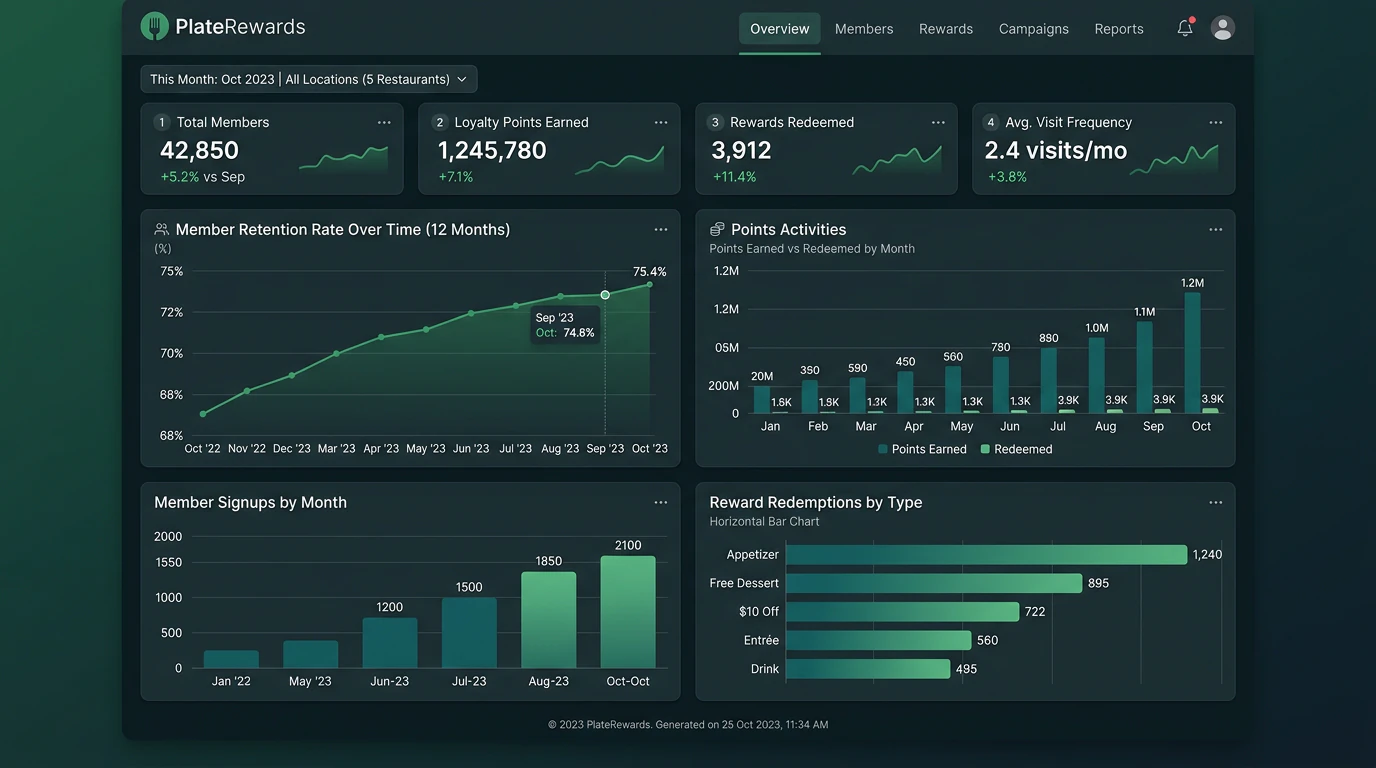Click the $10 Off redemption bar
This screenshot has width=1376, height=768.
903,611
